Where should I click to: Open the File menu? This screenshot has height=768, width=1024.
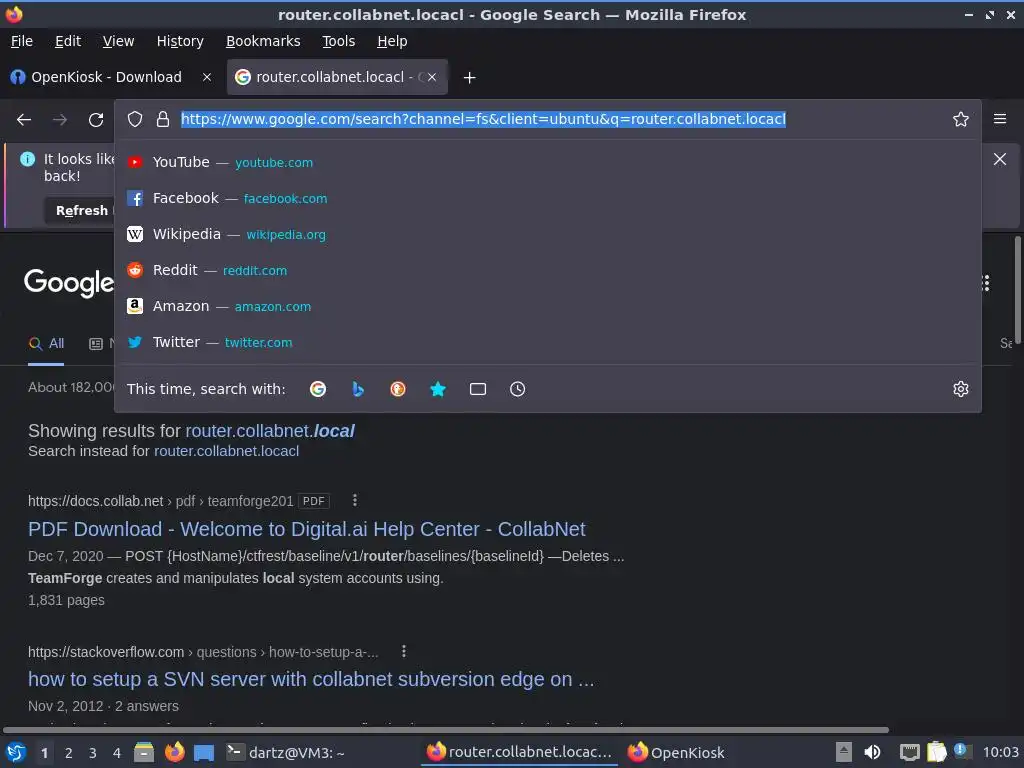pos(22,41)
